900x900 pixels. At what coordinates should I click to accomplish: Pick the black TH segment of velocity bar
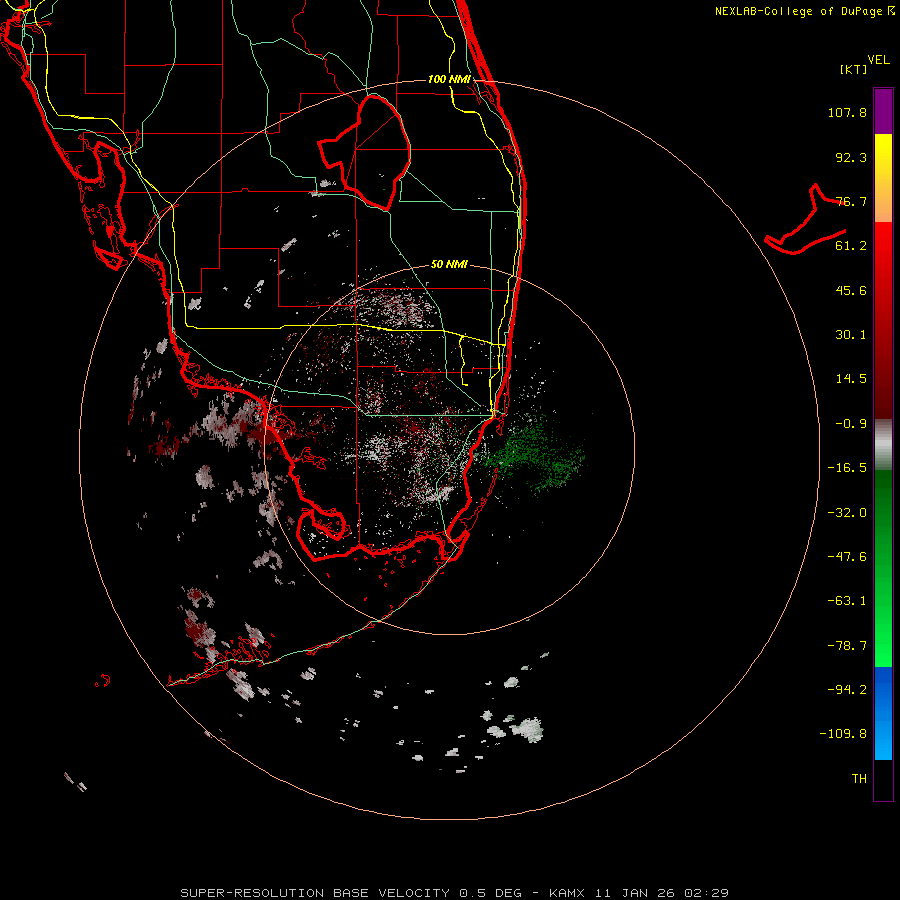[883, 780]
